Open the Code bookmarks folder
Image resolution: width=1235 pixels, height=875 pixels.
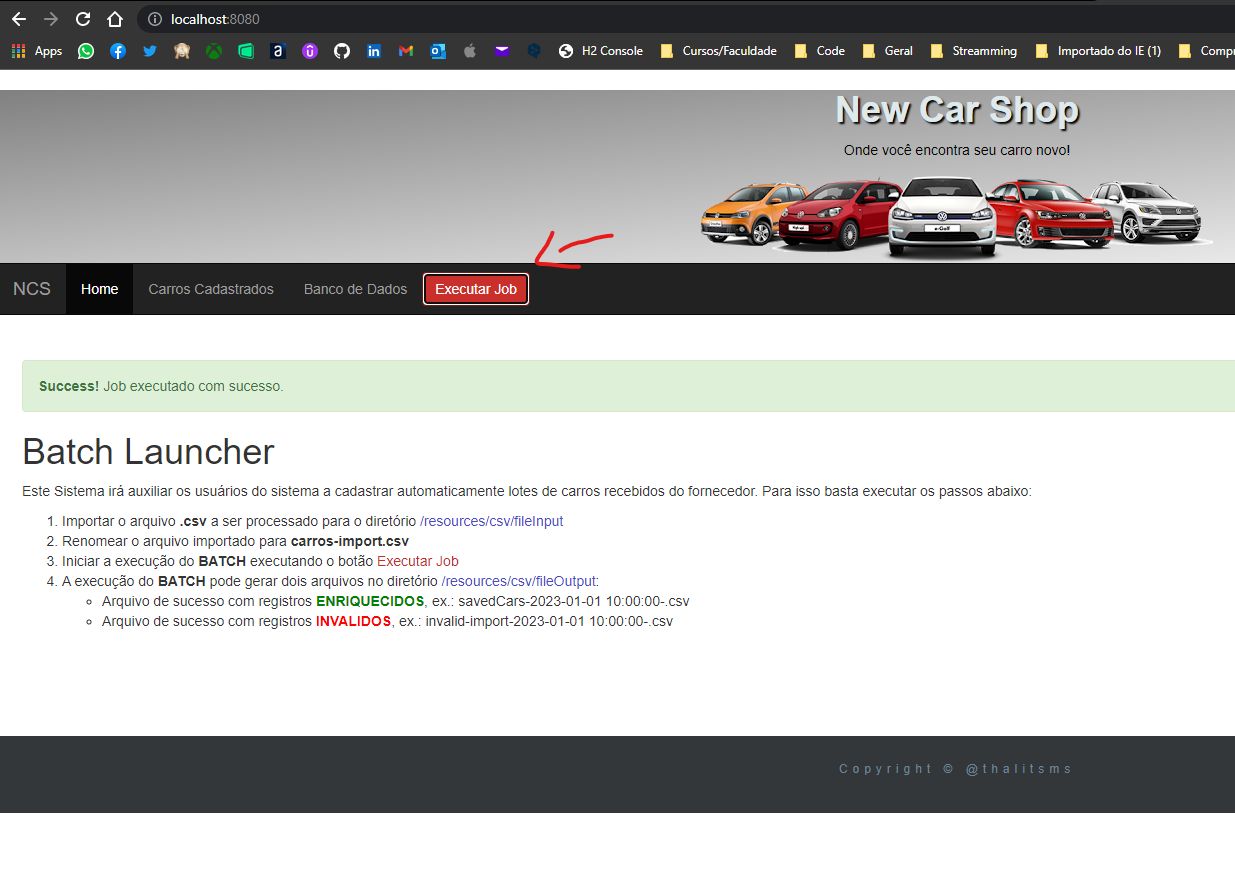pos(828,51)
